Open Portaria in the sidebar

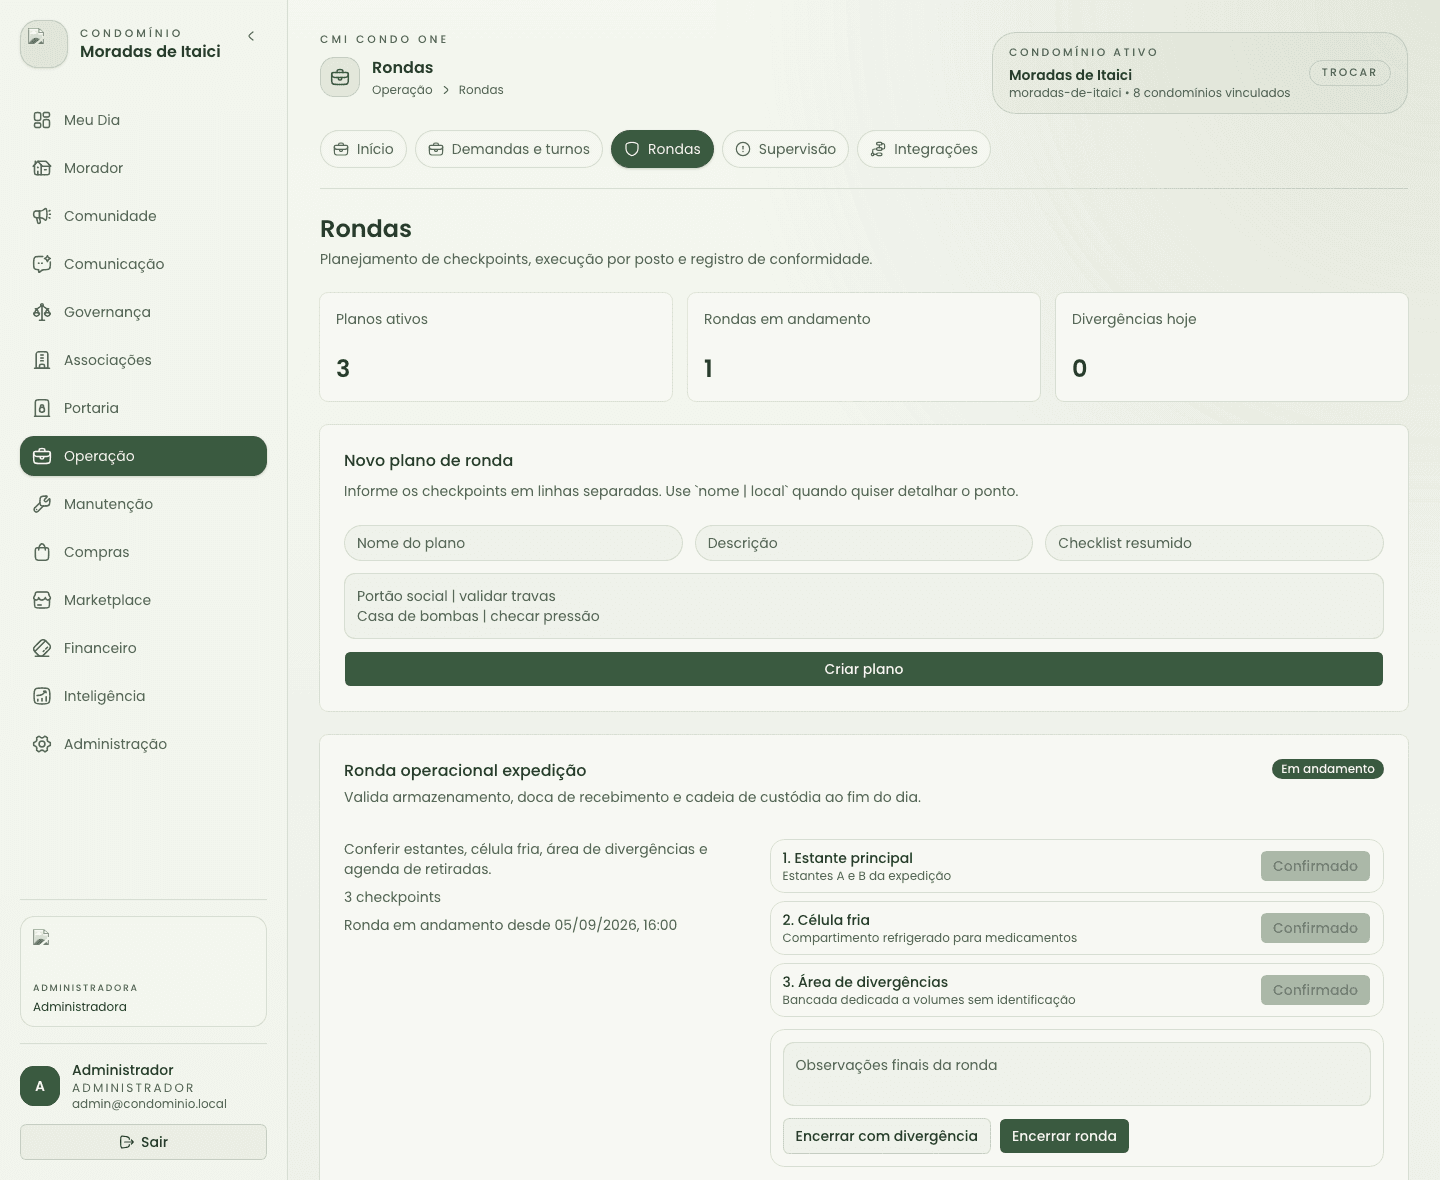(143, 408)
